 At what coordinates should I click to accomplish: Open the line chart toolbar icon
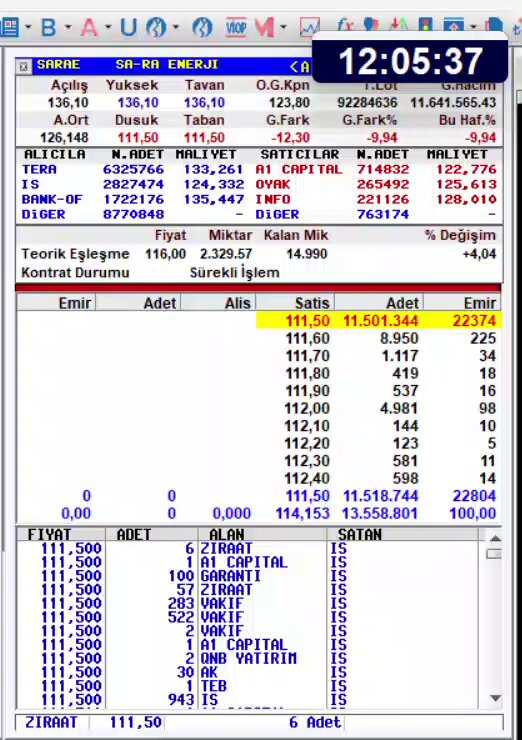click(310, 27)
